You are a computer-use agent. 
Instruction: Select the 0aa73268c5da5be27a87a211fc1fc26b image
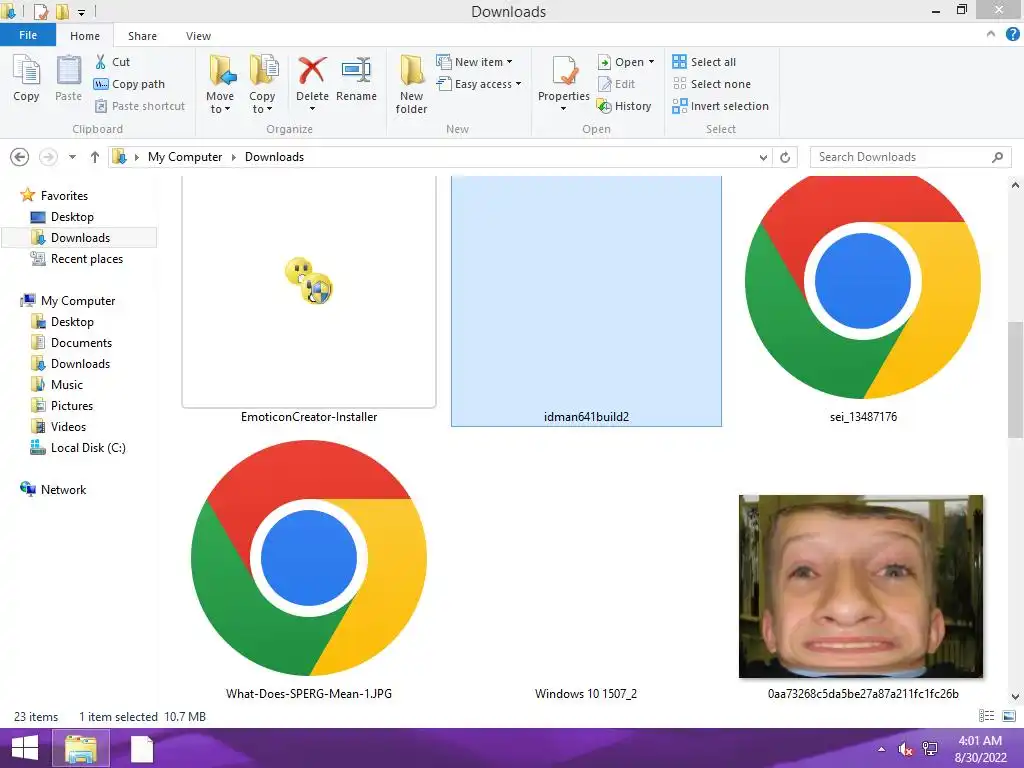coord(863,588)
